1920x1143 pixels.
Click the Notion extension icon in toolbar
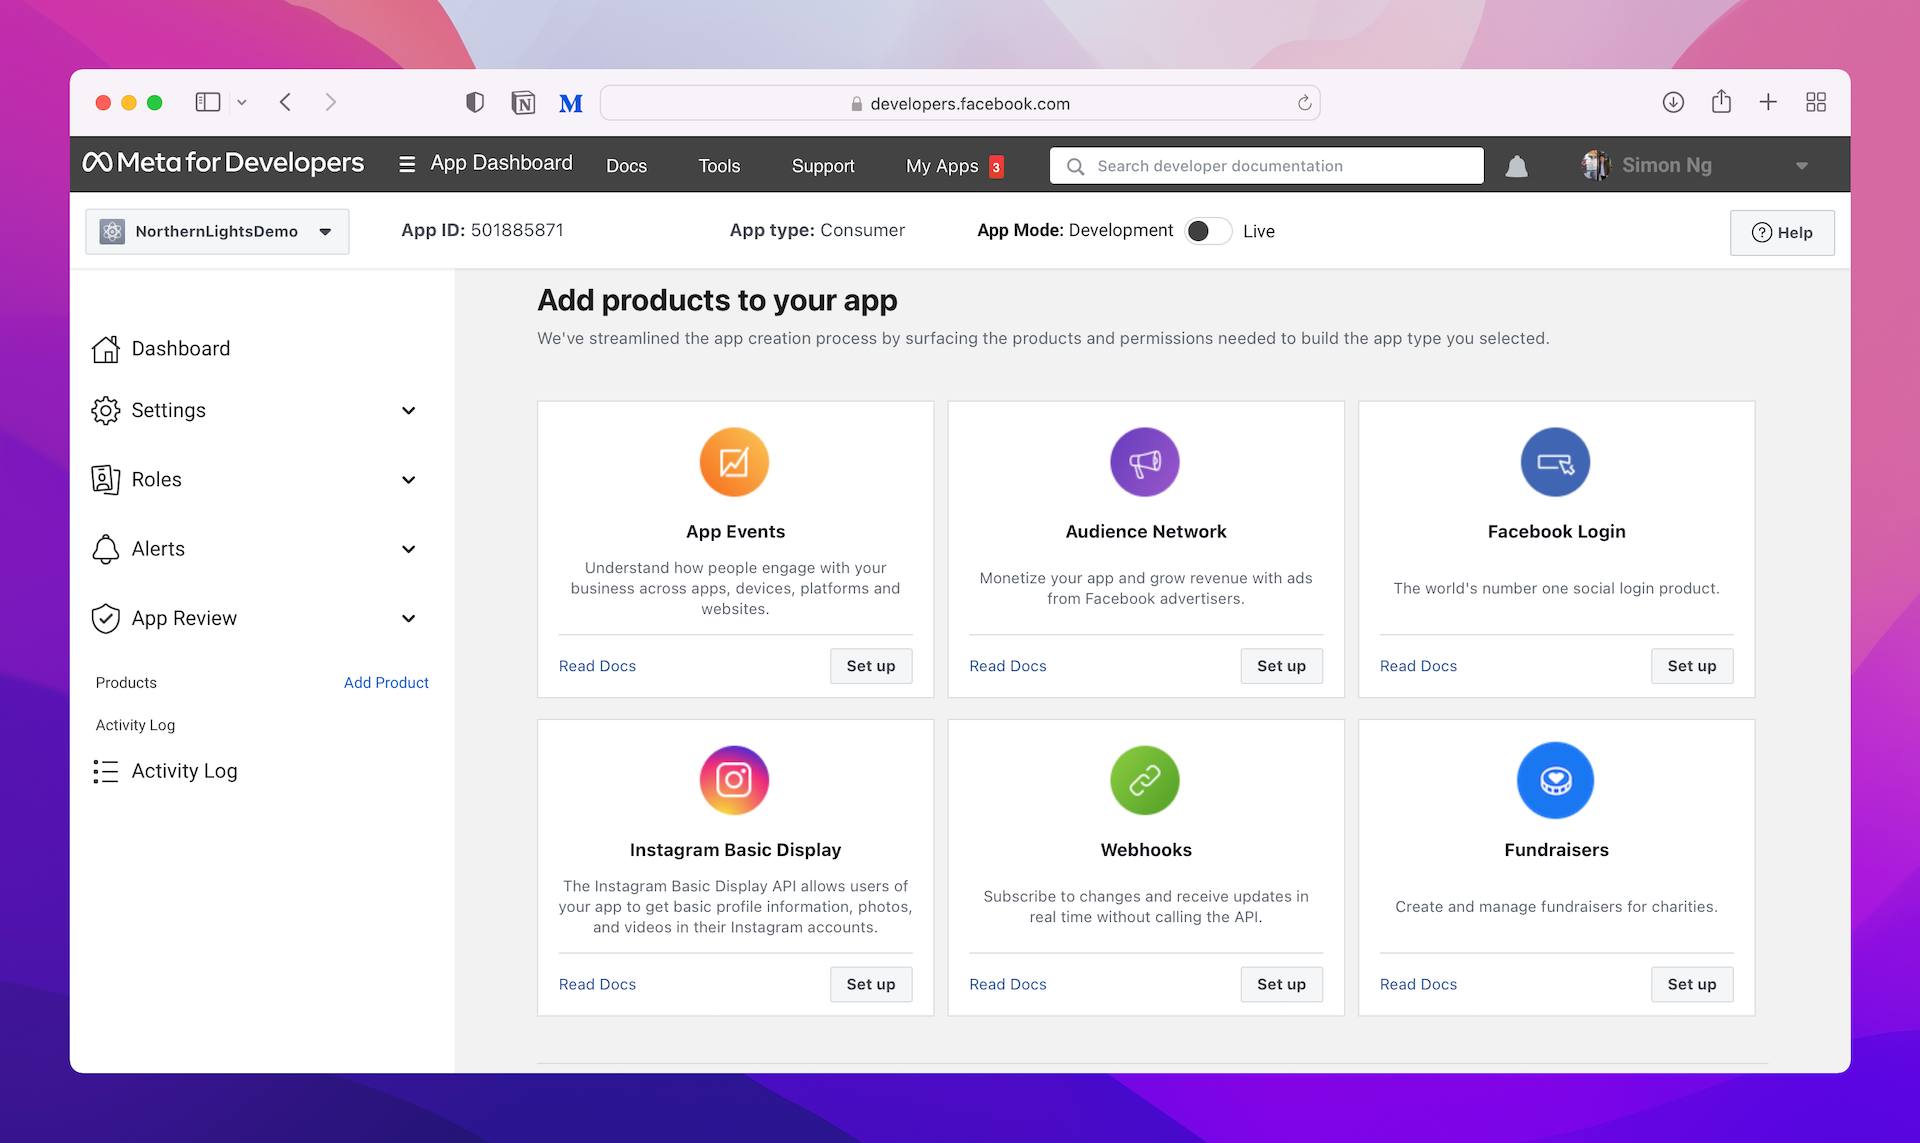pos(523,103)
